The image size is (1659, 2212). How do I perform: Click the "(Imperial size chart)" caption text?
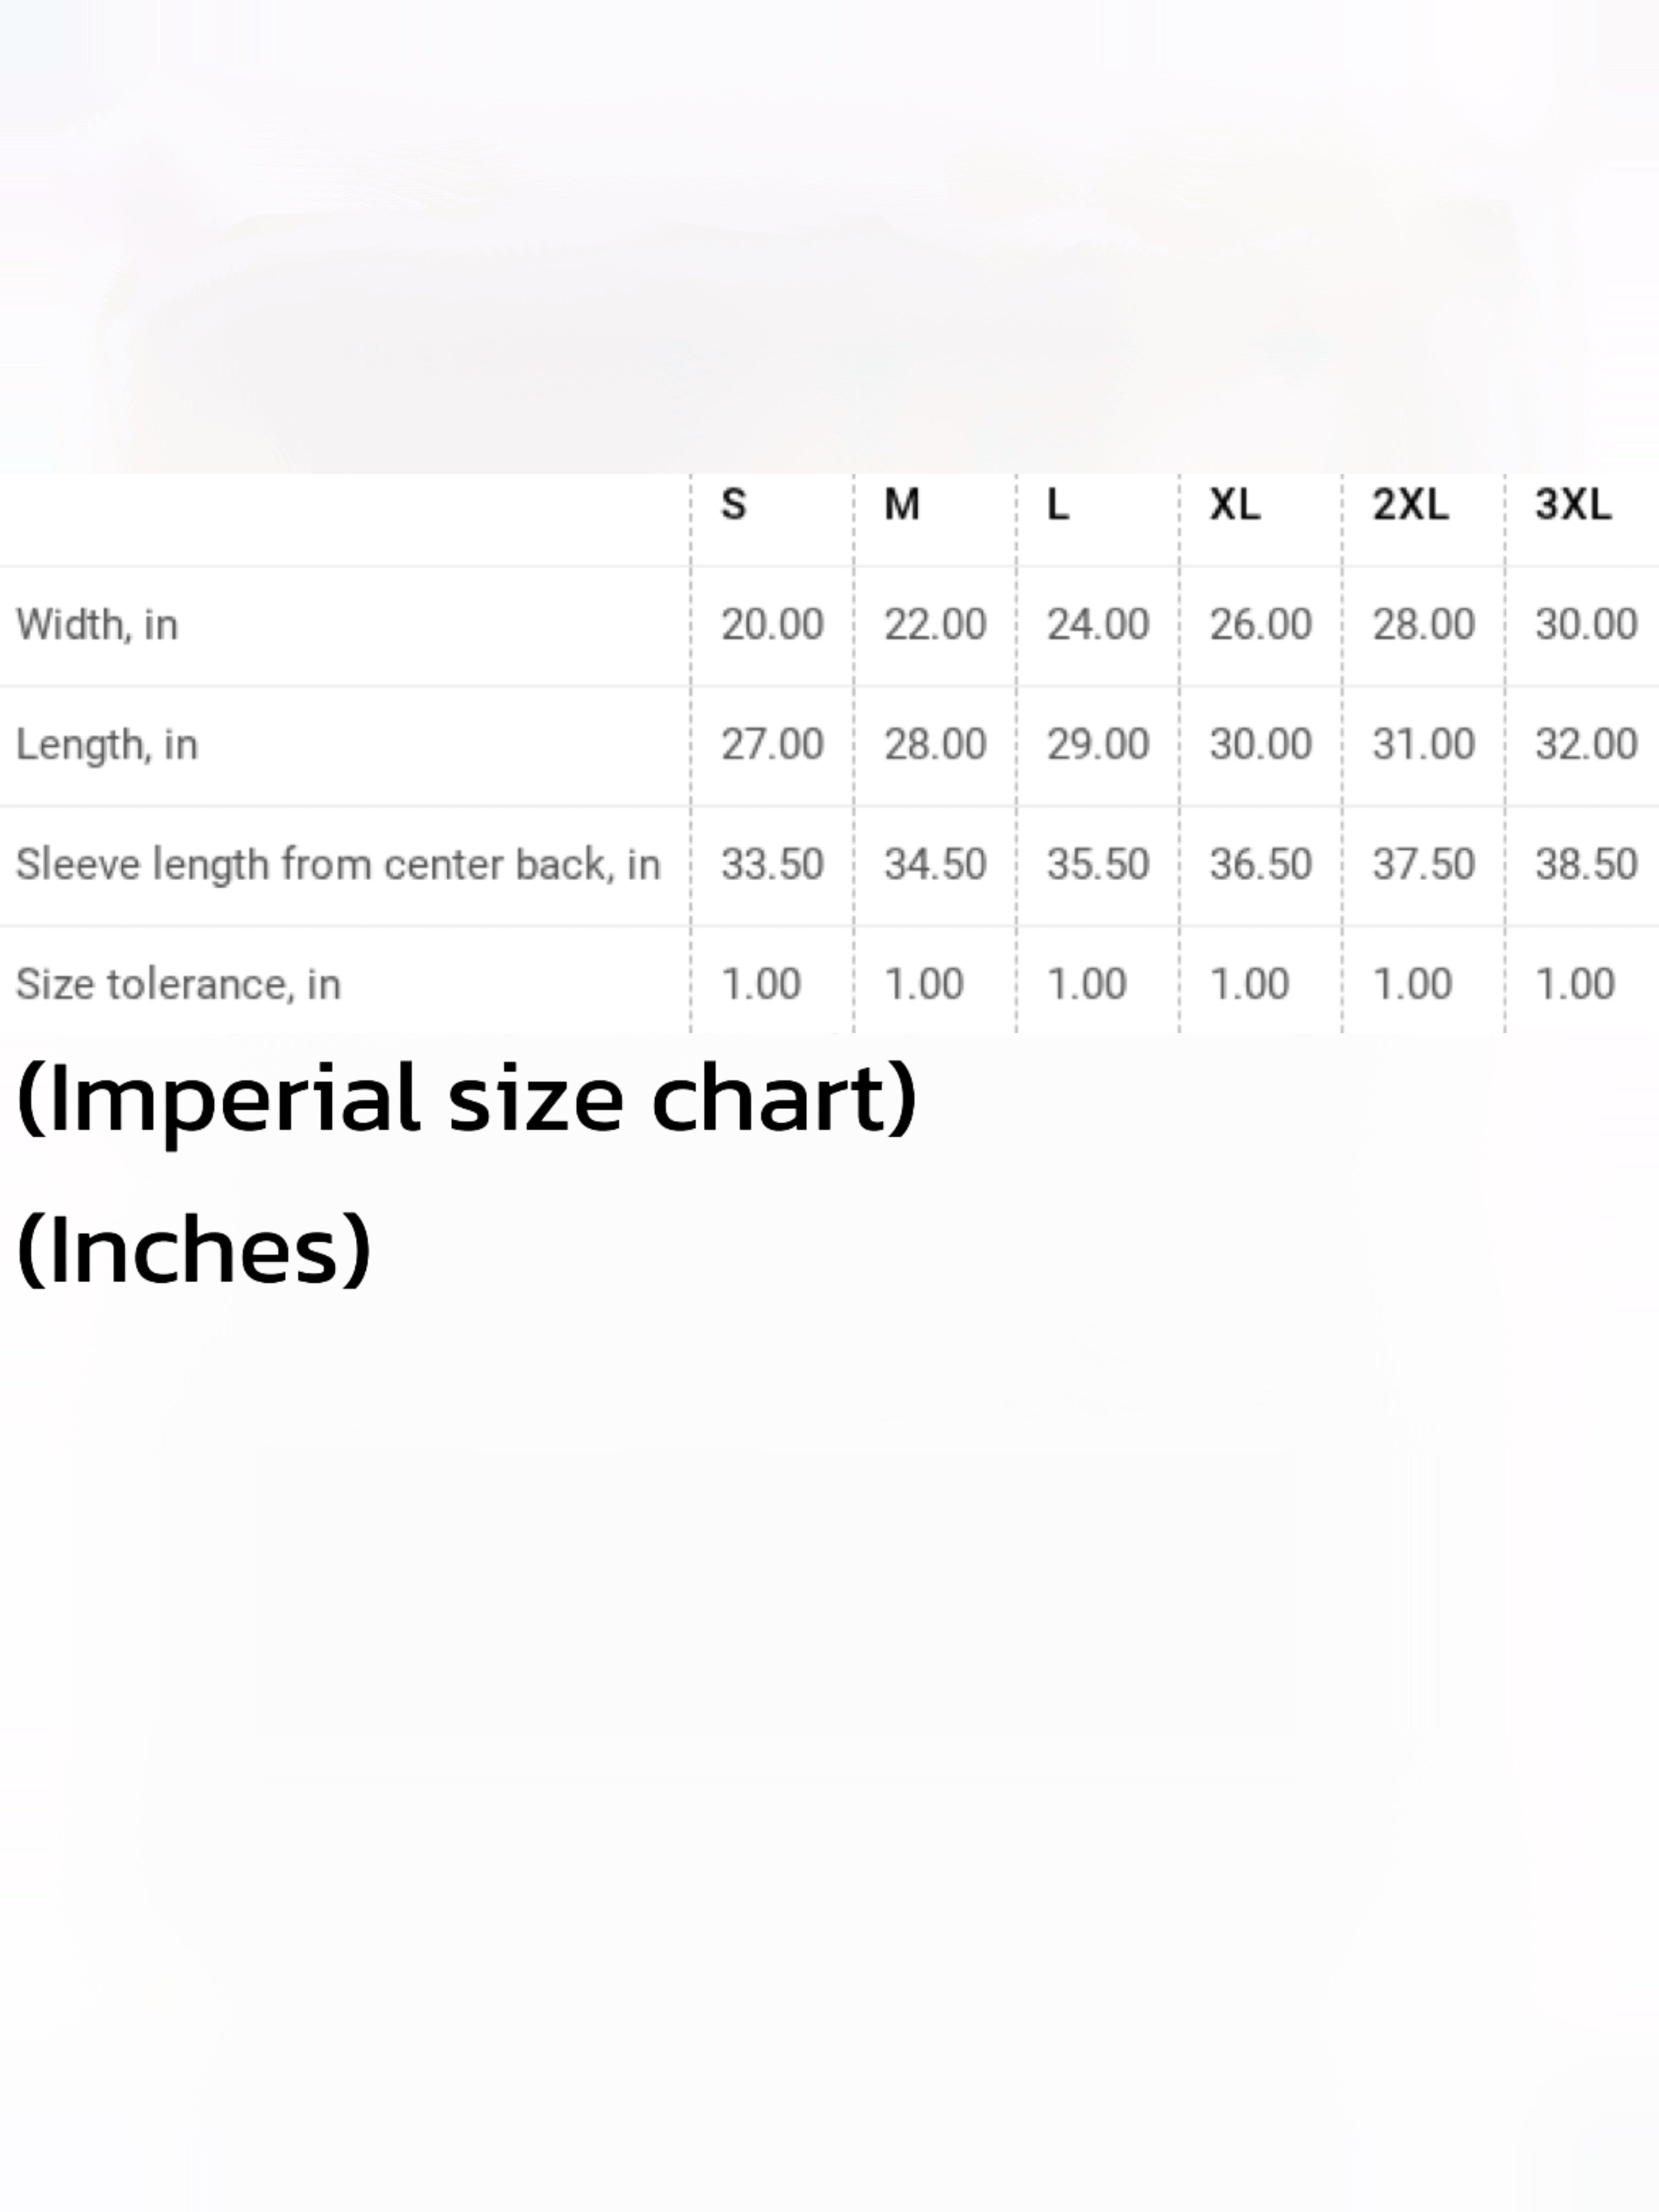pyautogui.click(x=466, y=1100)
